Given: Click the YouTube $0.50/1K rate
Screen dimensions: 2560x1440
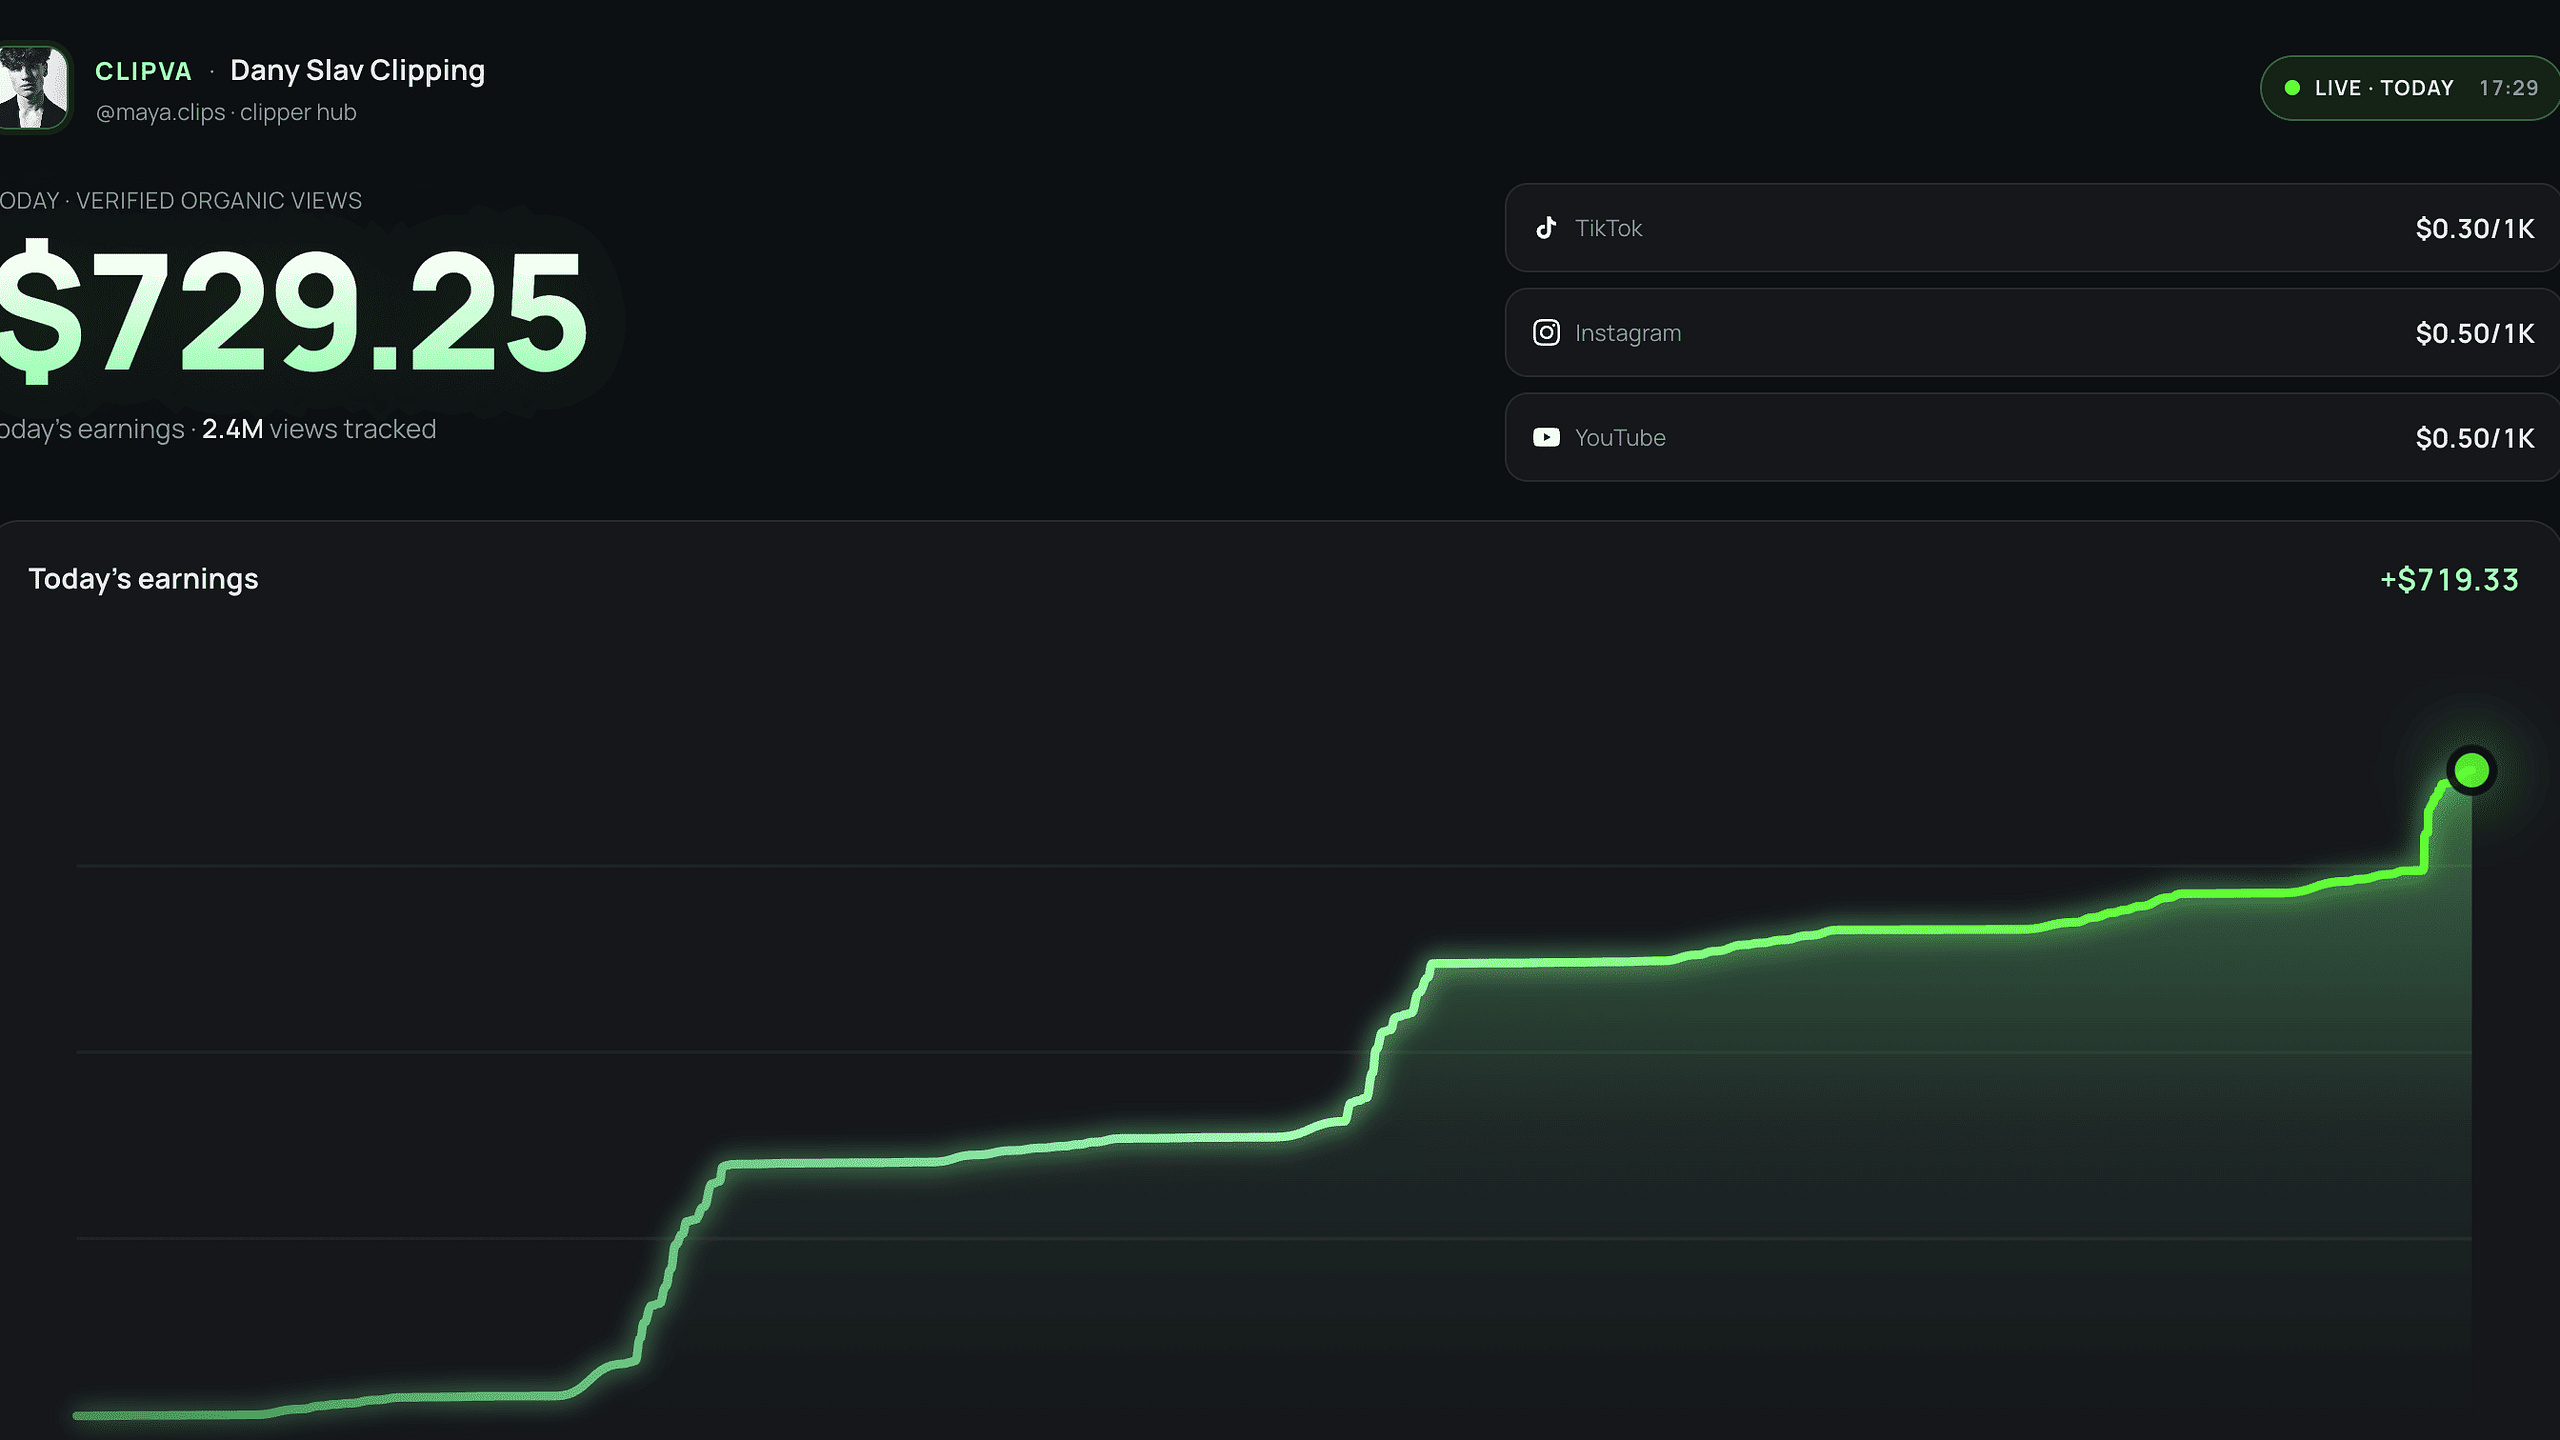Looking at the screenshot, I should [x=2475, y=438].
